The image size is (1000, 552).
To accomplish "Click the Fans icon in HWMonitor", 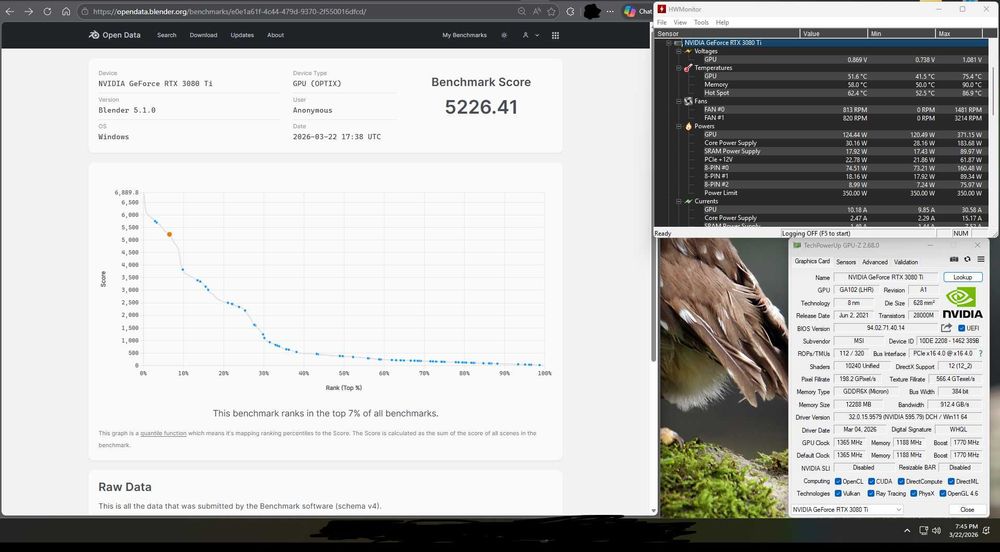I will pyautogui.click(x=688, y=101).
